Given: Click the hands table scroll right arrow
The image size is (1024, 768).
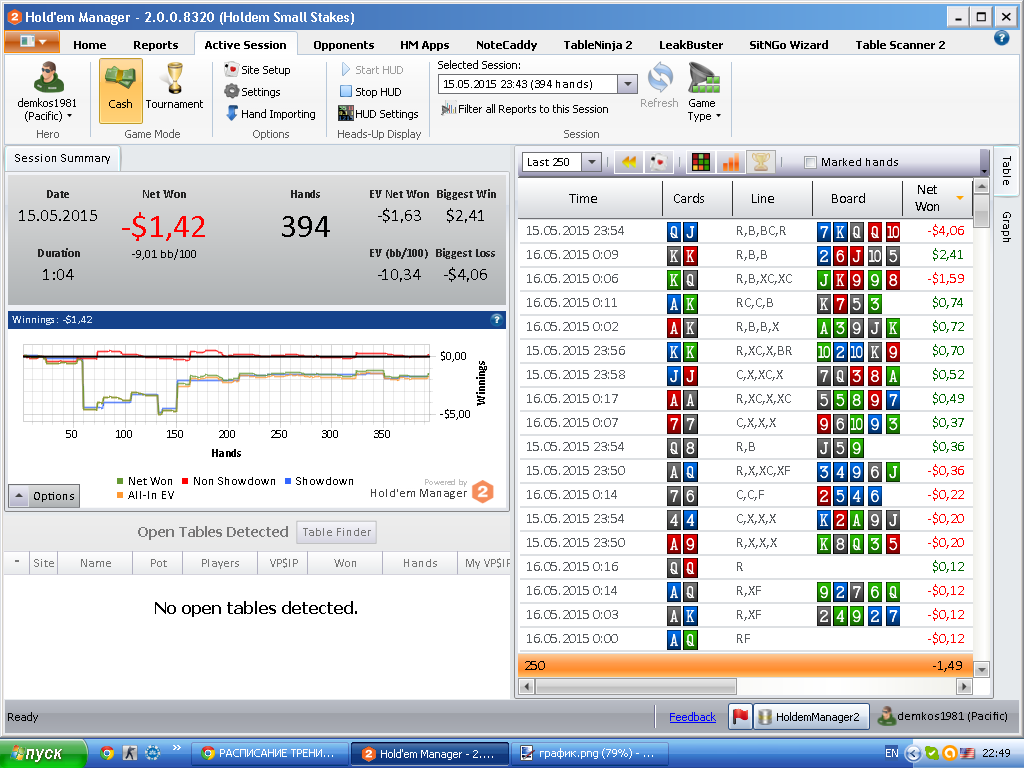Looking at the screenshot, I should (x=964, y=686).
